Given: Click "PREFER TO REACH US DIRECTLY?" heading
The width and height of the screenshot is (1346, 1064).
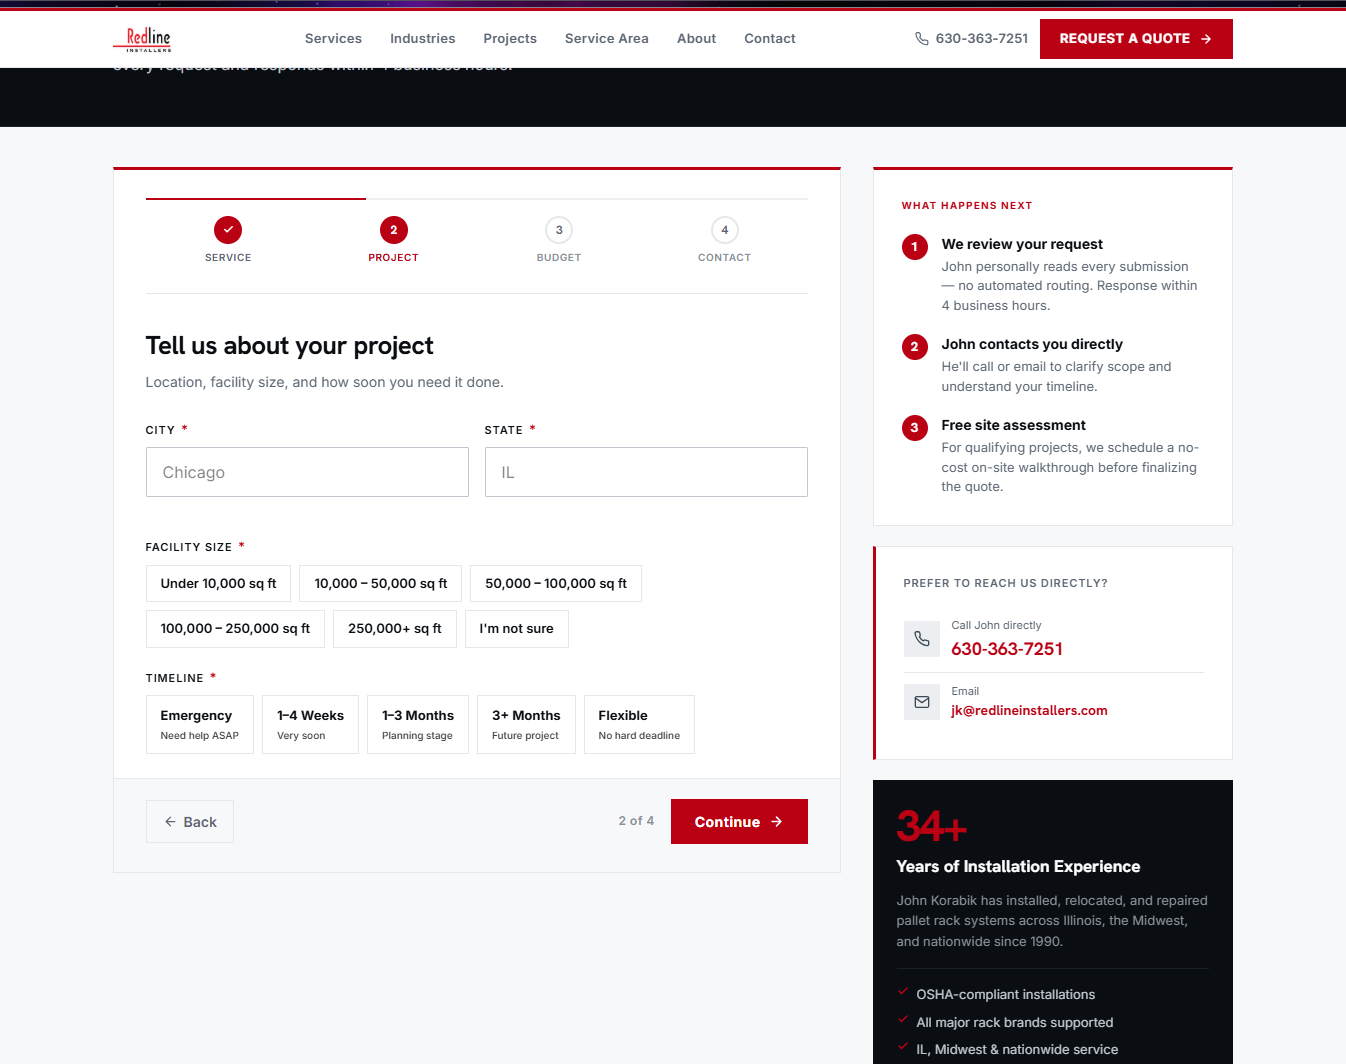Looking at the screenshot, I should click(x=1005, y=584).
